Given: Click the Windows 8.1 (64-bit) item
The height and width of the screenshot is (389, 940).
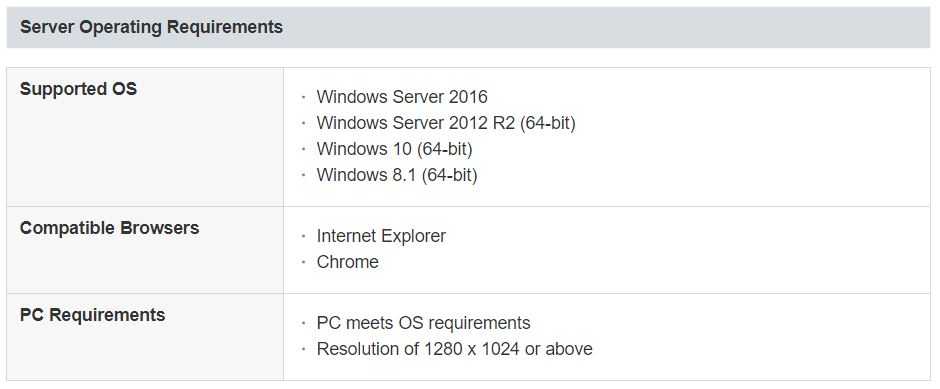Looking at the screenshot, I should pos(396,175).
